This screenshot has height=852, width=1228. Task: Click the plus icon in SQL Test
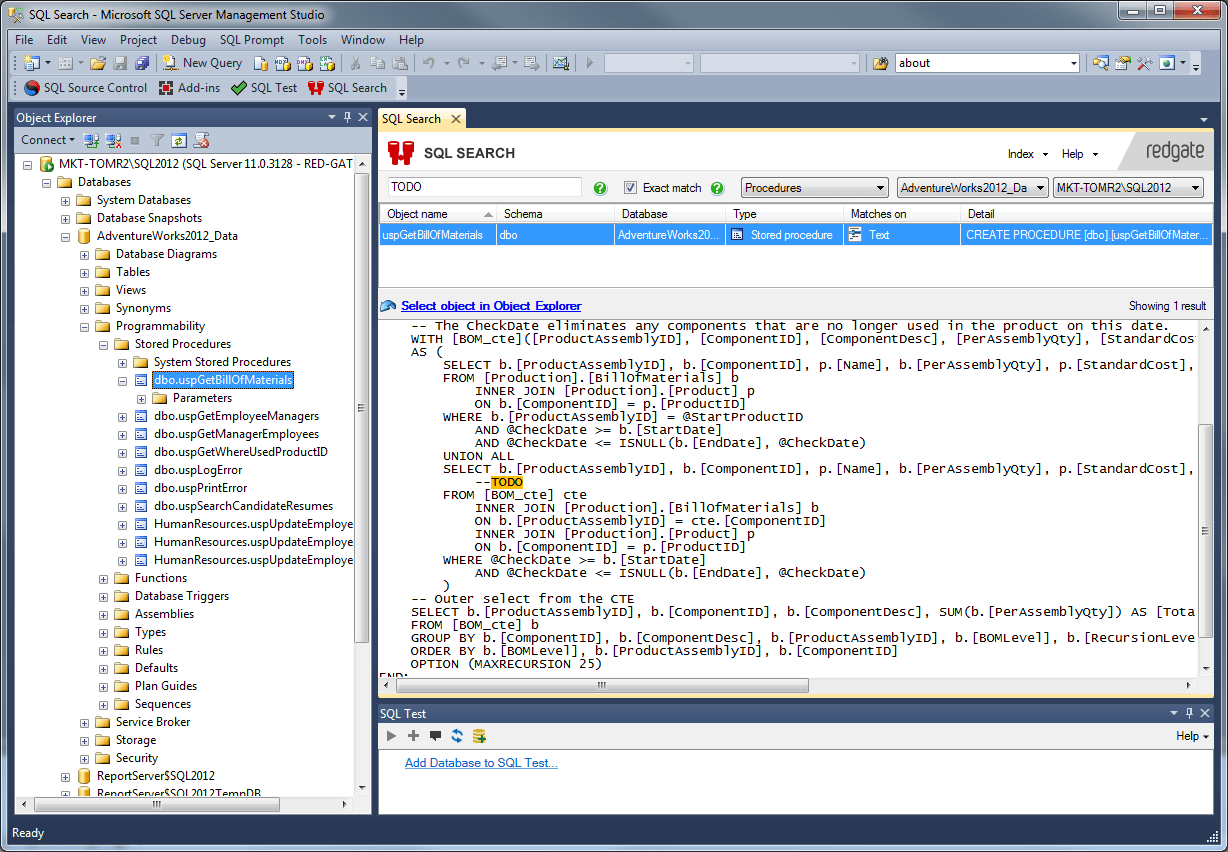pos(413,736)
